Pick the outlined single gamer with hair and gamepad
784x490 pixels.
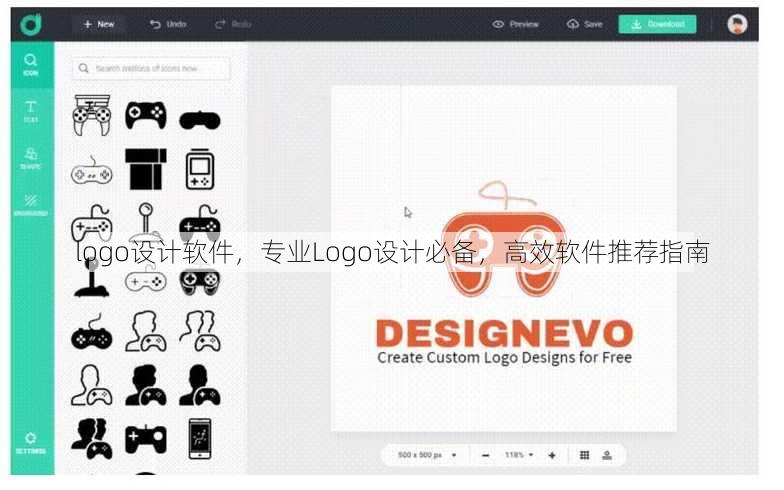coord(146,331)
